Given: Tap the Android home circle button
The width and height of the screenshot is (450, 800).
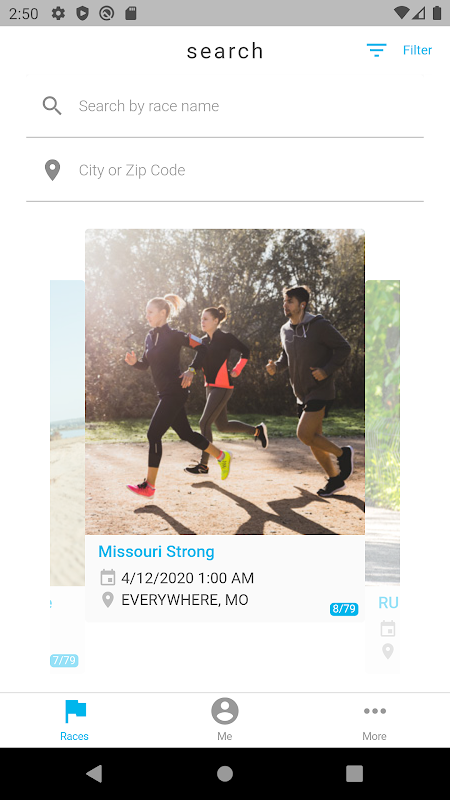Looking at the screenshot, I should coord(225,773).
